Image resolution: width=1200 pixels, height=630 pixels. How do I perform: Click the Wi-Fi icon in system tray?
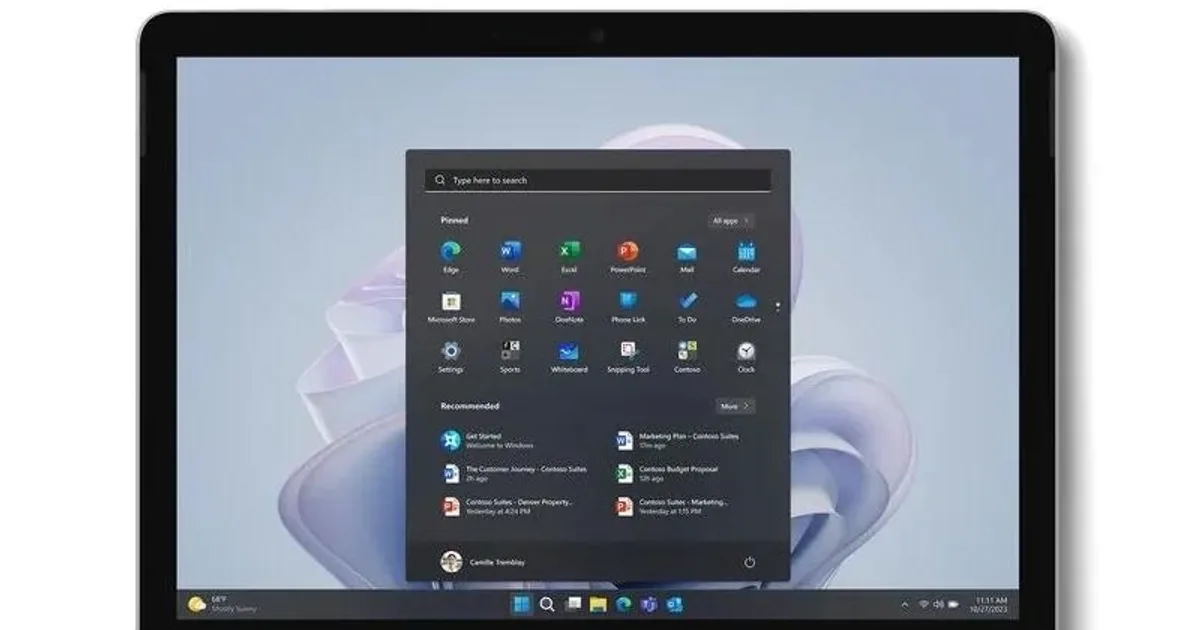[x=923, y=604]
